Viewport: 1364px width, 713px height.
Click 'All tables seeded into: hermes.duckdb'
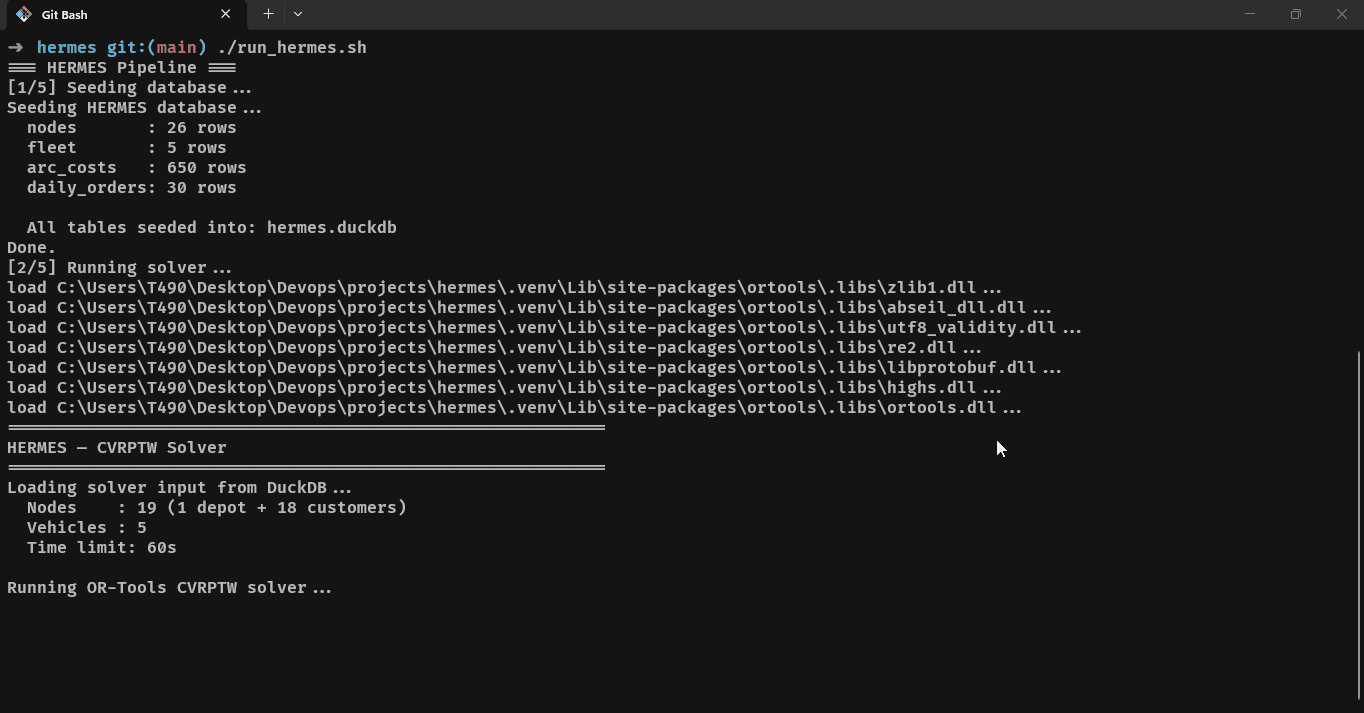[211, 228]
